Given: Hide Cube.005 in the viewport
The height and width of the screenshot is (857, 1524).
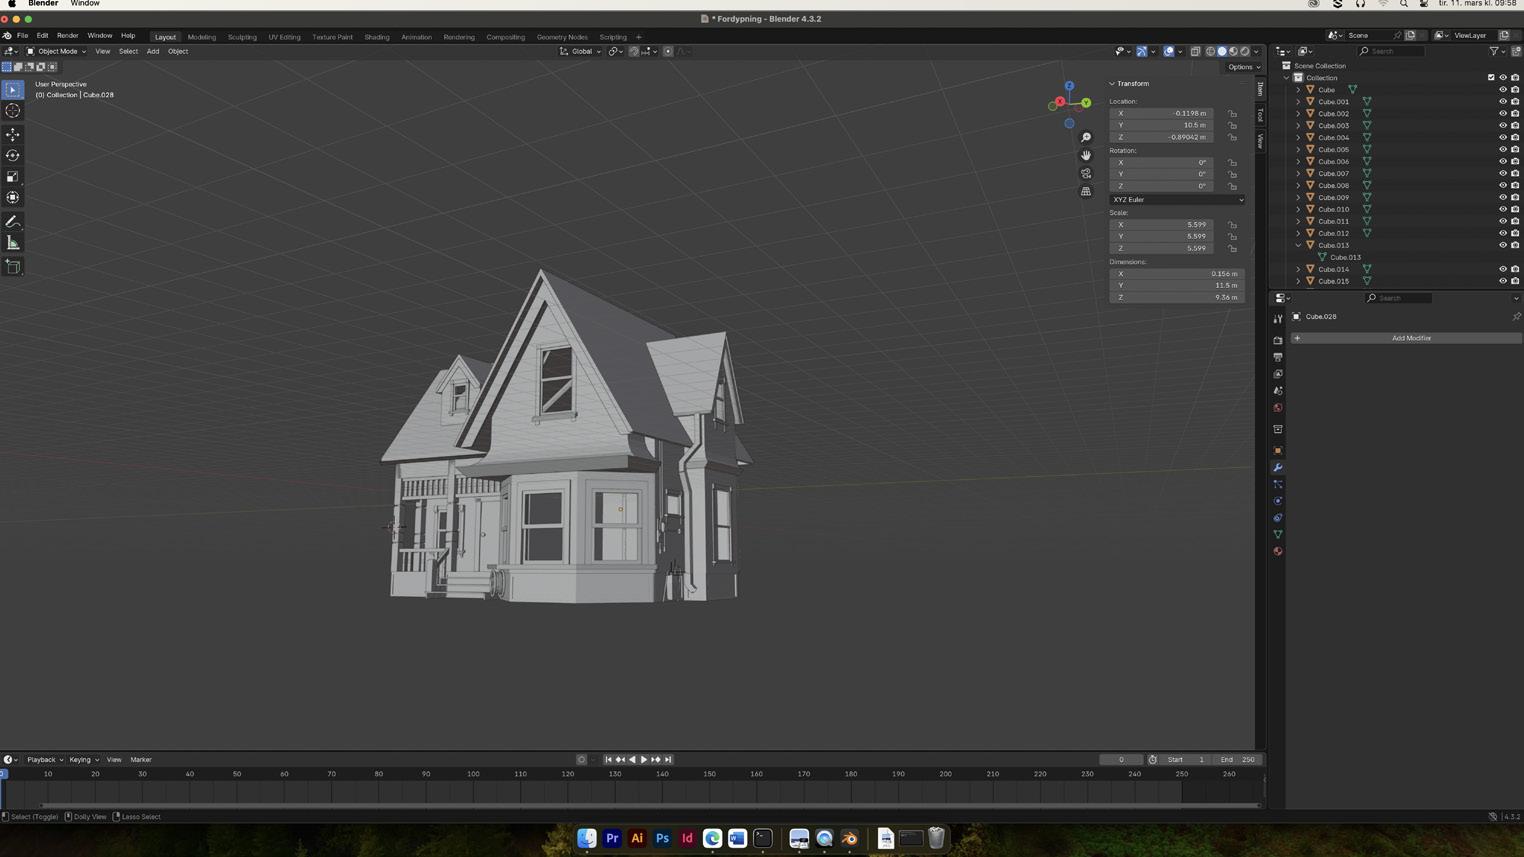Looking at the screenshot, I should tap(1502, 149).
